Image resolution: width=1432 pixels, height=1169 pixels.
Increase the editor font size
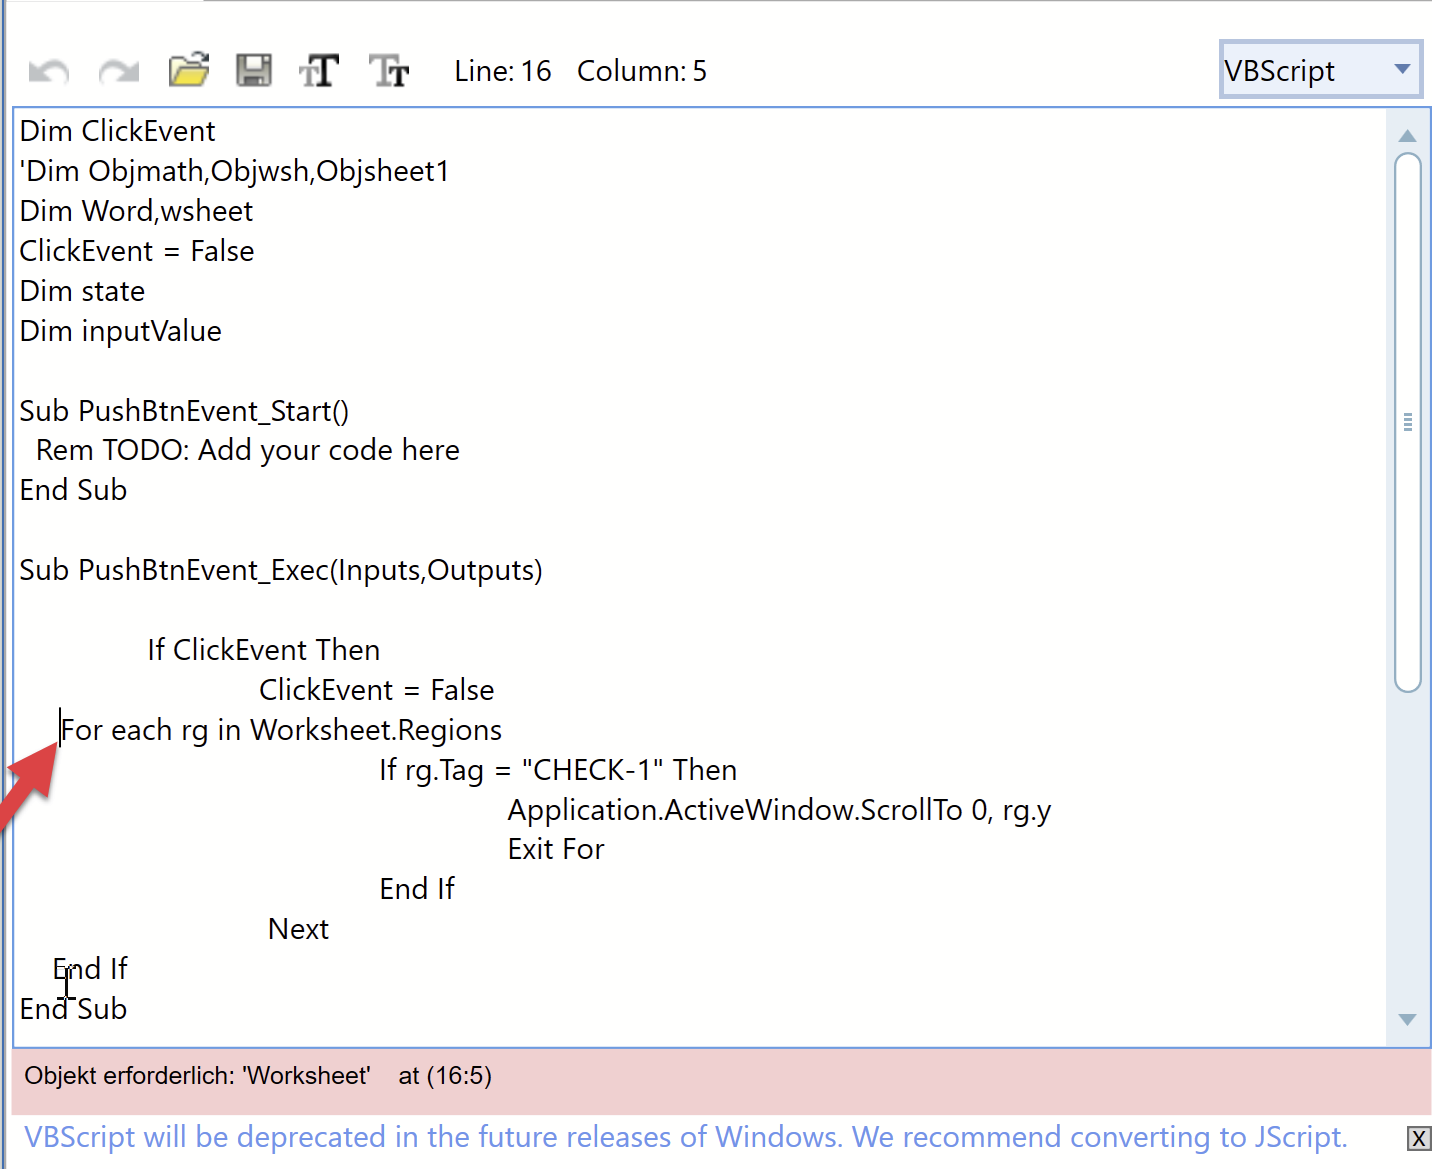coord(319,70)
